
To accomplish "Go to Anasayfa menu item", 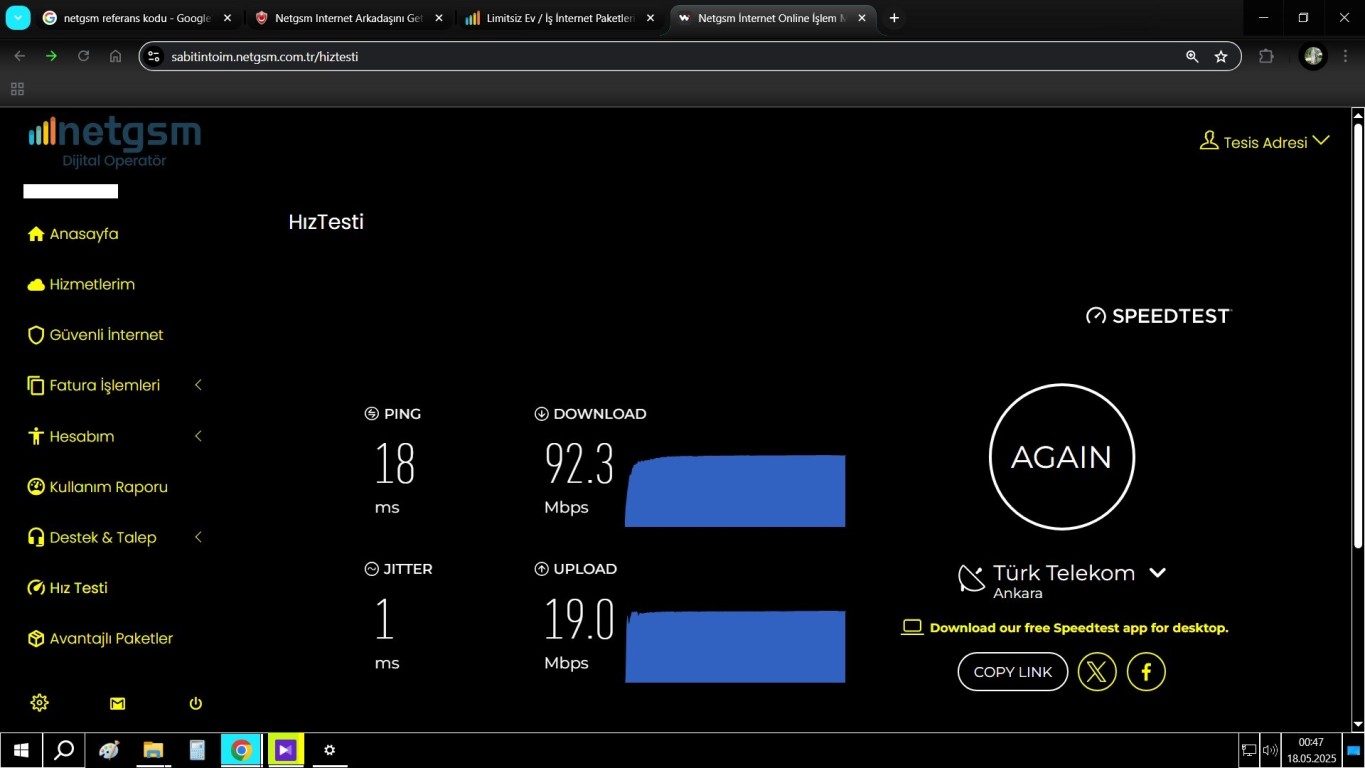I will tap(84, 234).
